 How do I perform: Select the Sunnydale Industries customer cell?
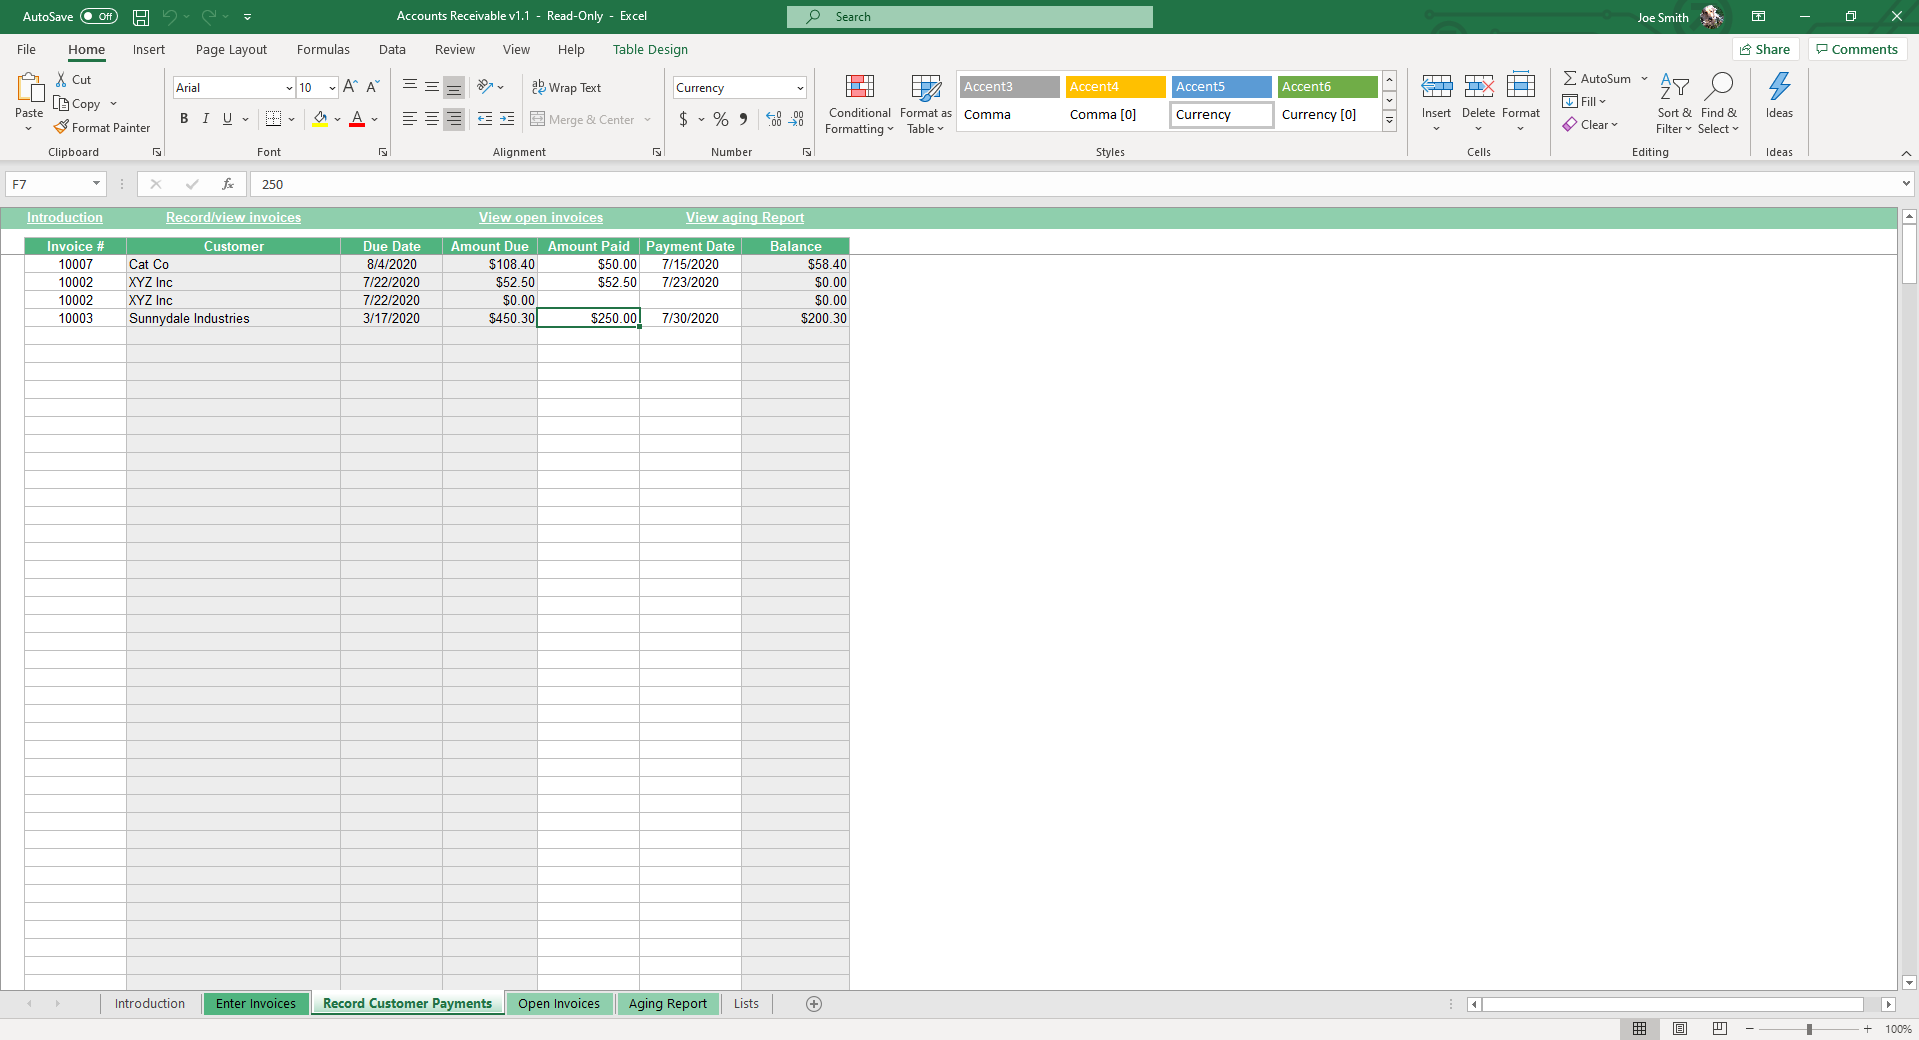[x=233, y=319]
